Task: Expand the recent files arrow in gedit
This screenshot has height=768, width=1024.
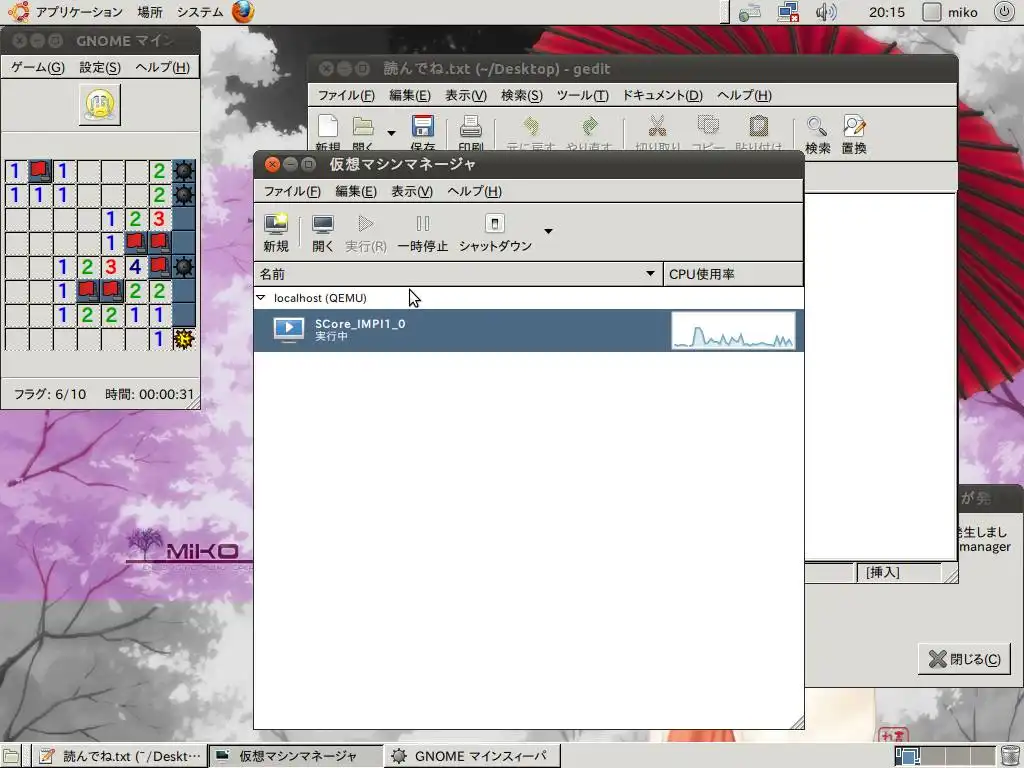Action: (x=391, y=133)
